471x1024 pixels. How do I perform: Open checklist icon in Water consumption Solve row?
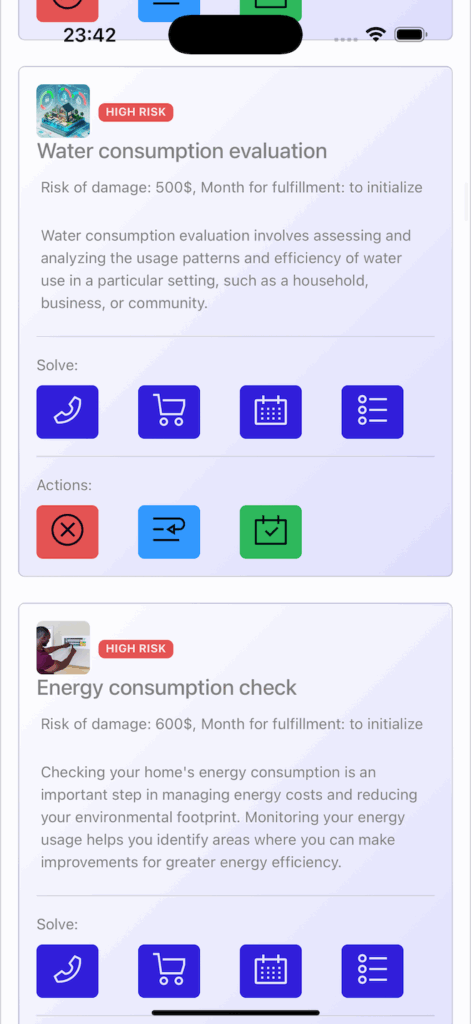click(372, 412)
